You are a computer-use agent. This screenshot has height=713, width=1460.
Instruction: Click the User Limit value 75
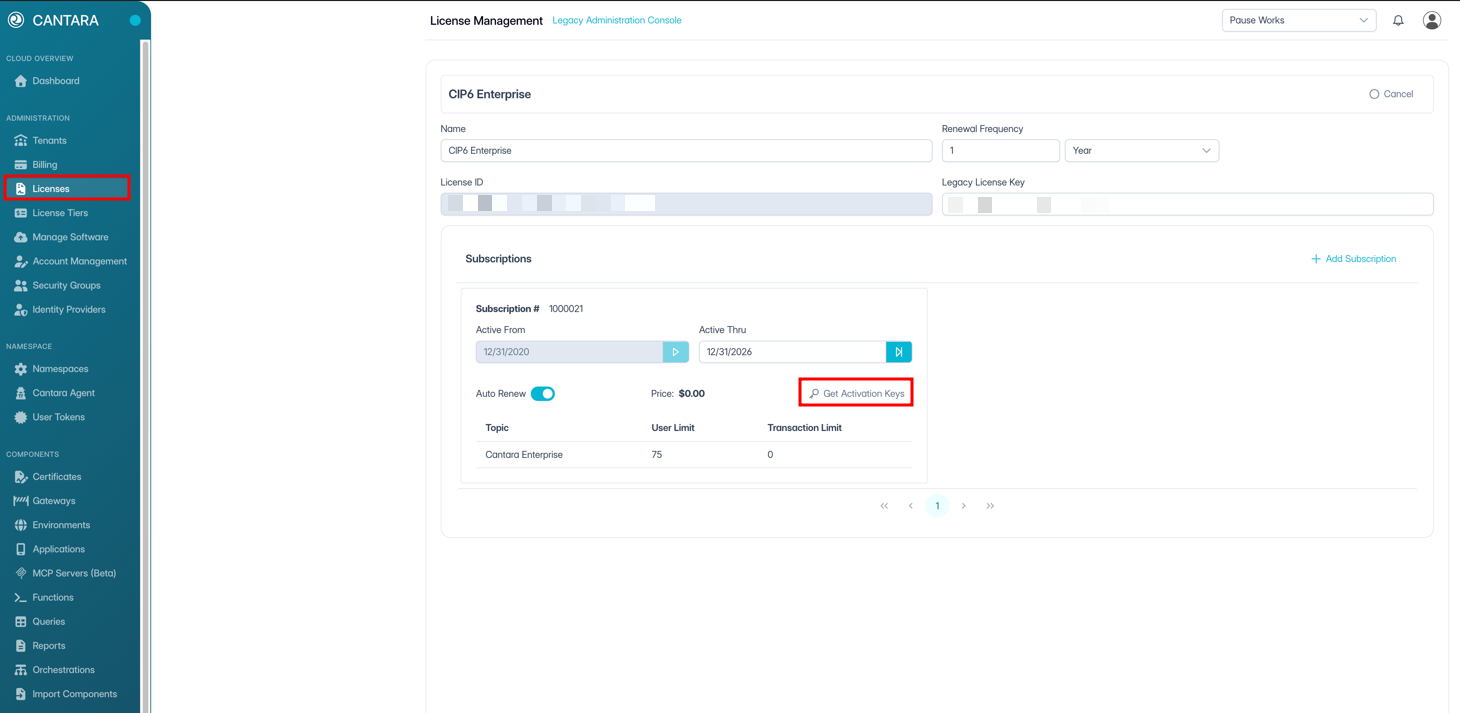pos(657,455)
